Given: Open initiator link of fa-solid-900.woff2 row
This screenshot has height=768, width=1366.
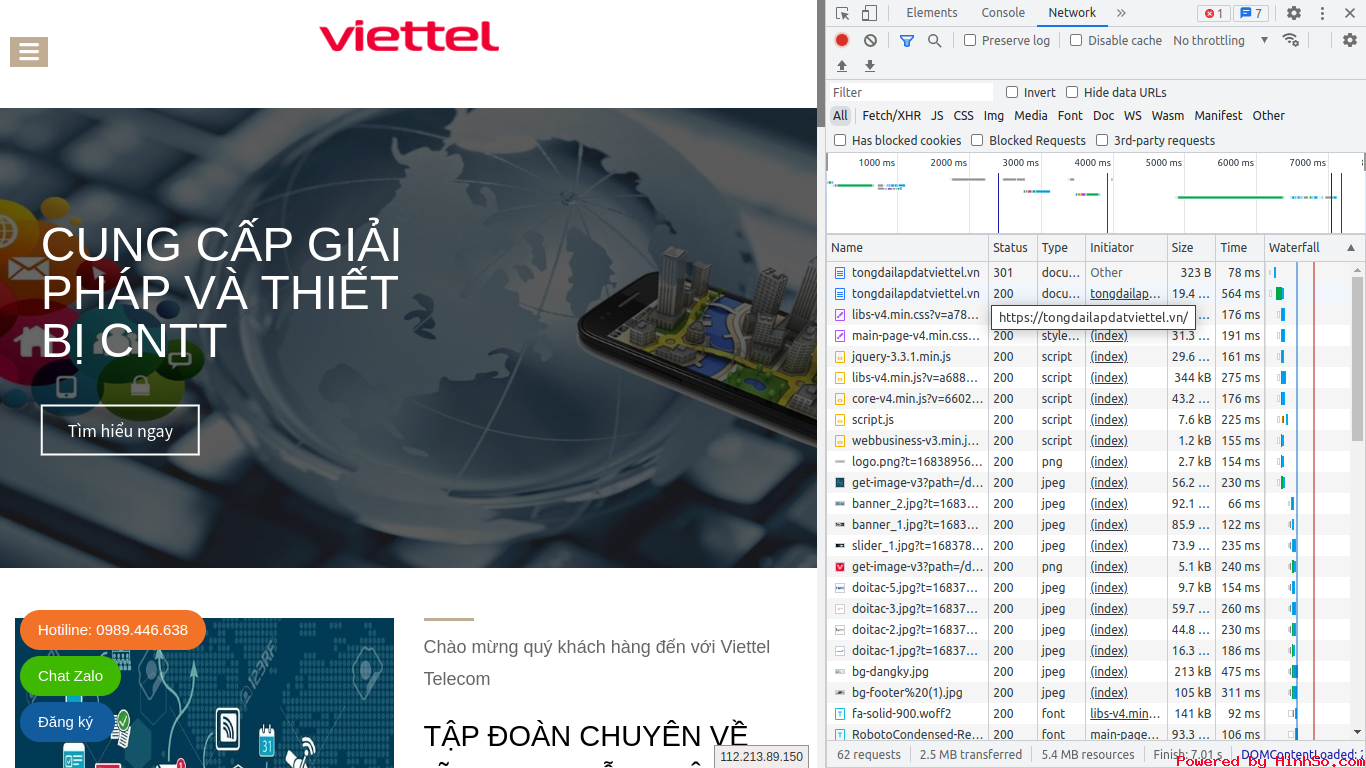Looking at the screenshot, I should click(x=1125, y=714).
